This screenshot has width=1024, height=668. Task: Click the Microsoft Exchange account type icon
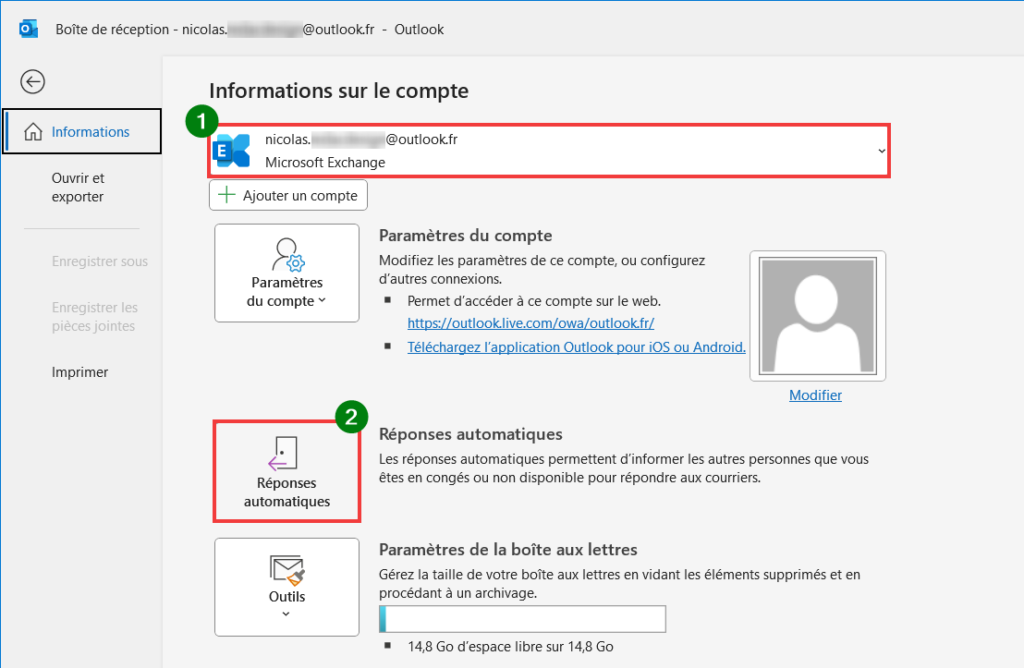232,150
